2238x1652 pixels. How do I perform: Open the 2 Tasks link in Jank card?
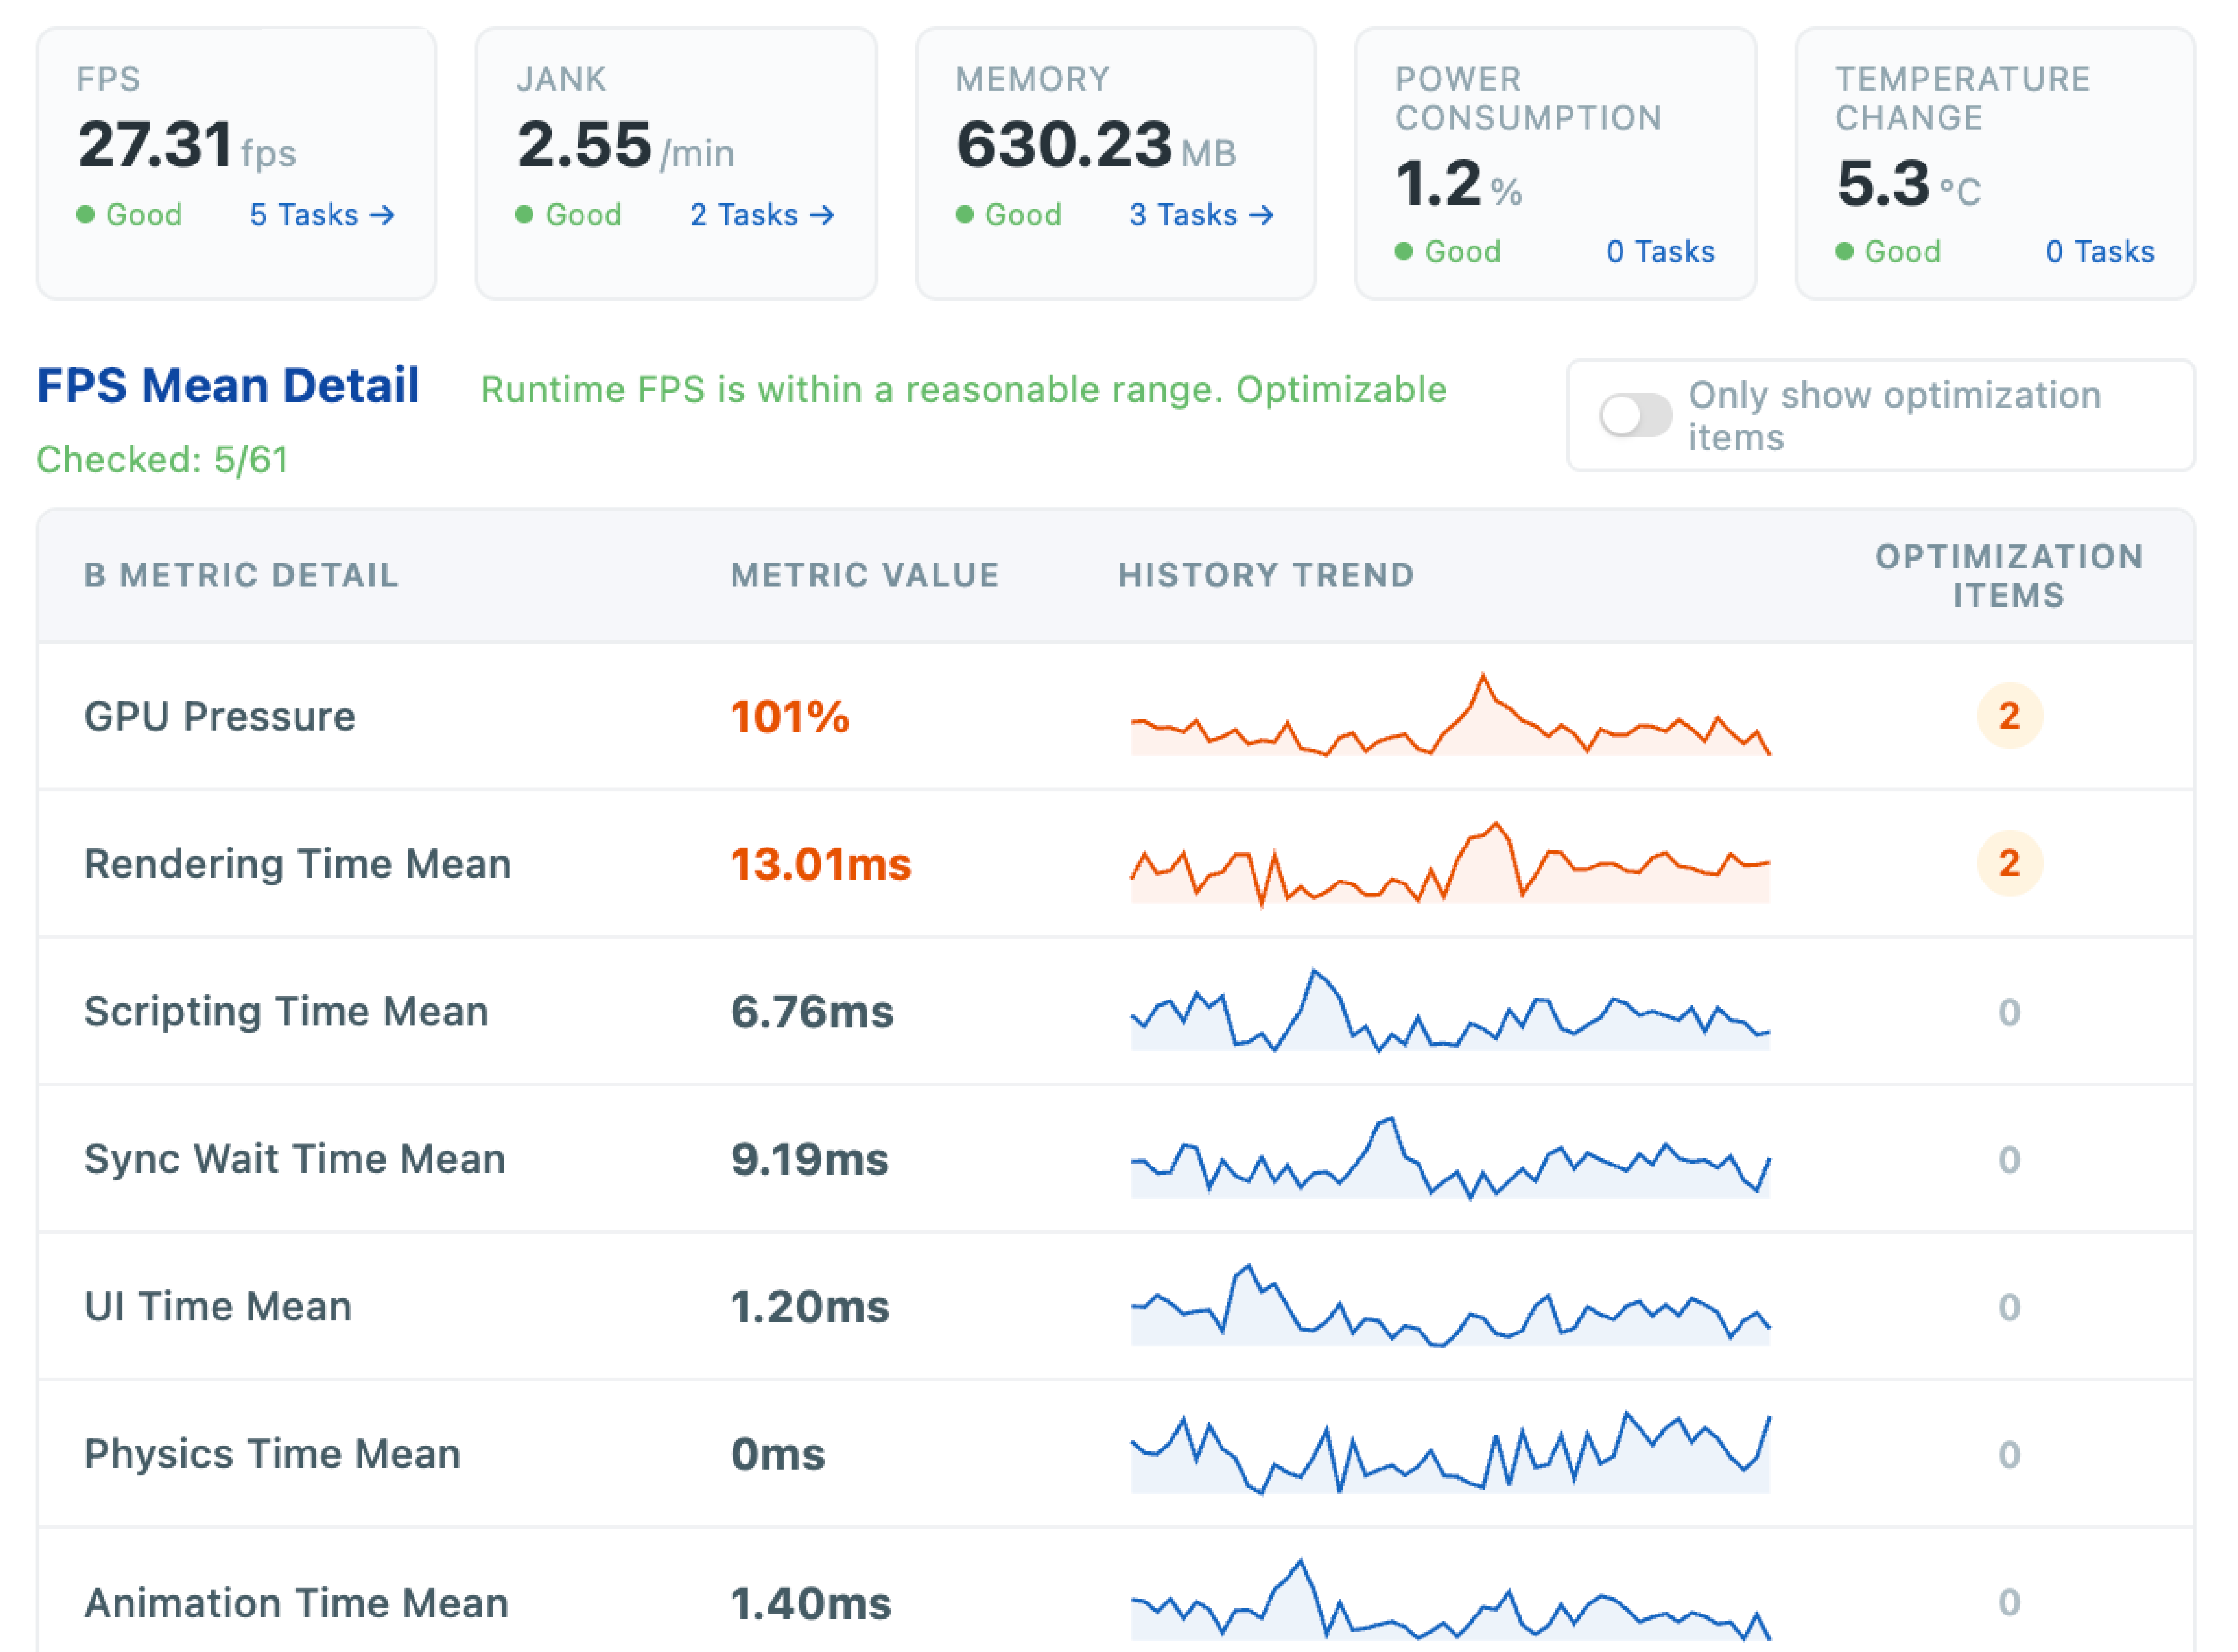coord(762,215)
